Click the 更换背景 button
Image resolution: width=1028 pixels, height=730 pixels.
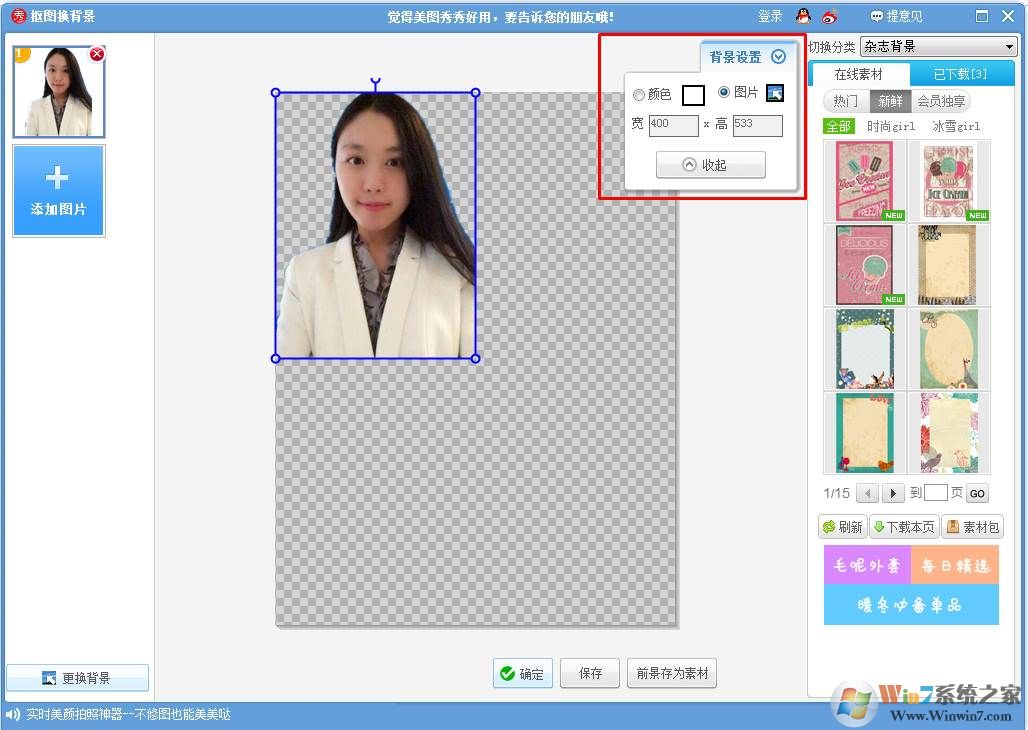coord(77,678)
